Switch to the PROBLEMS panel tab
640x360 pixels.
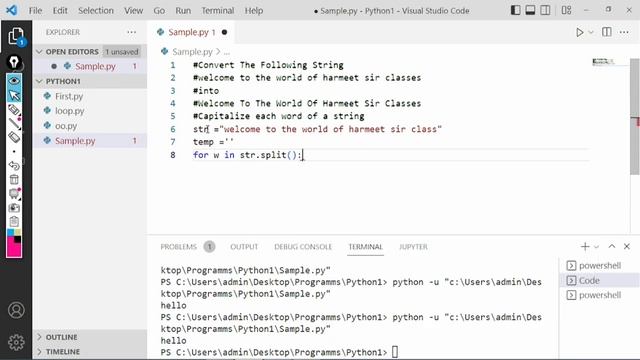tap(179, 247)
